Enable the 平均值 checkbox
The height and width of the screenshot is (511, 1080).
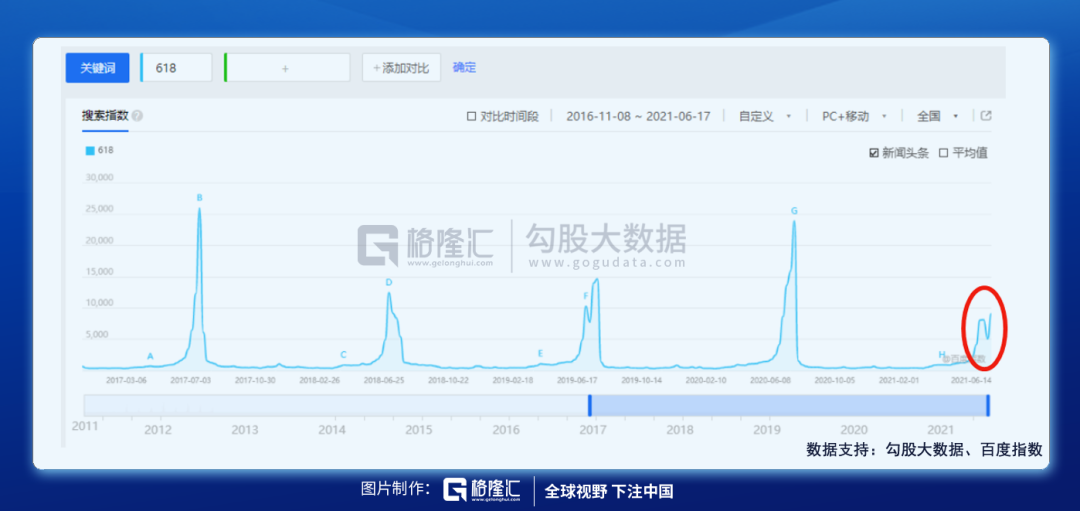[944, 153]
